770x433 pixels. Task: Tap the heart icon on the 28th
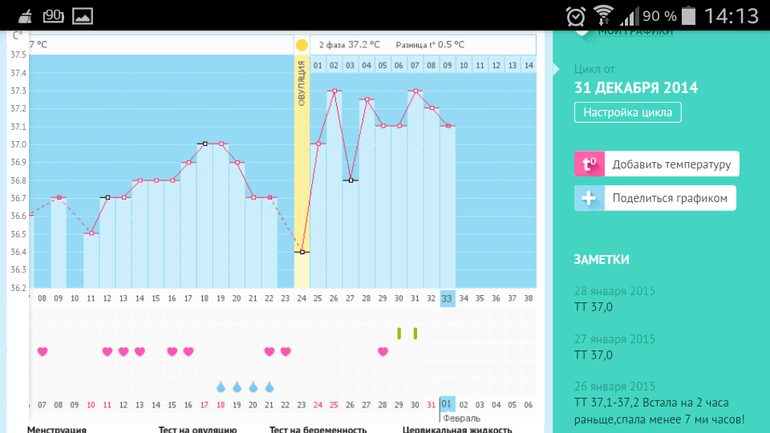[383, 352]
